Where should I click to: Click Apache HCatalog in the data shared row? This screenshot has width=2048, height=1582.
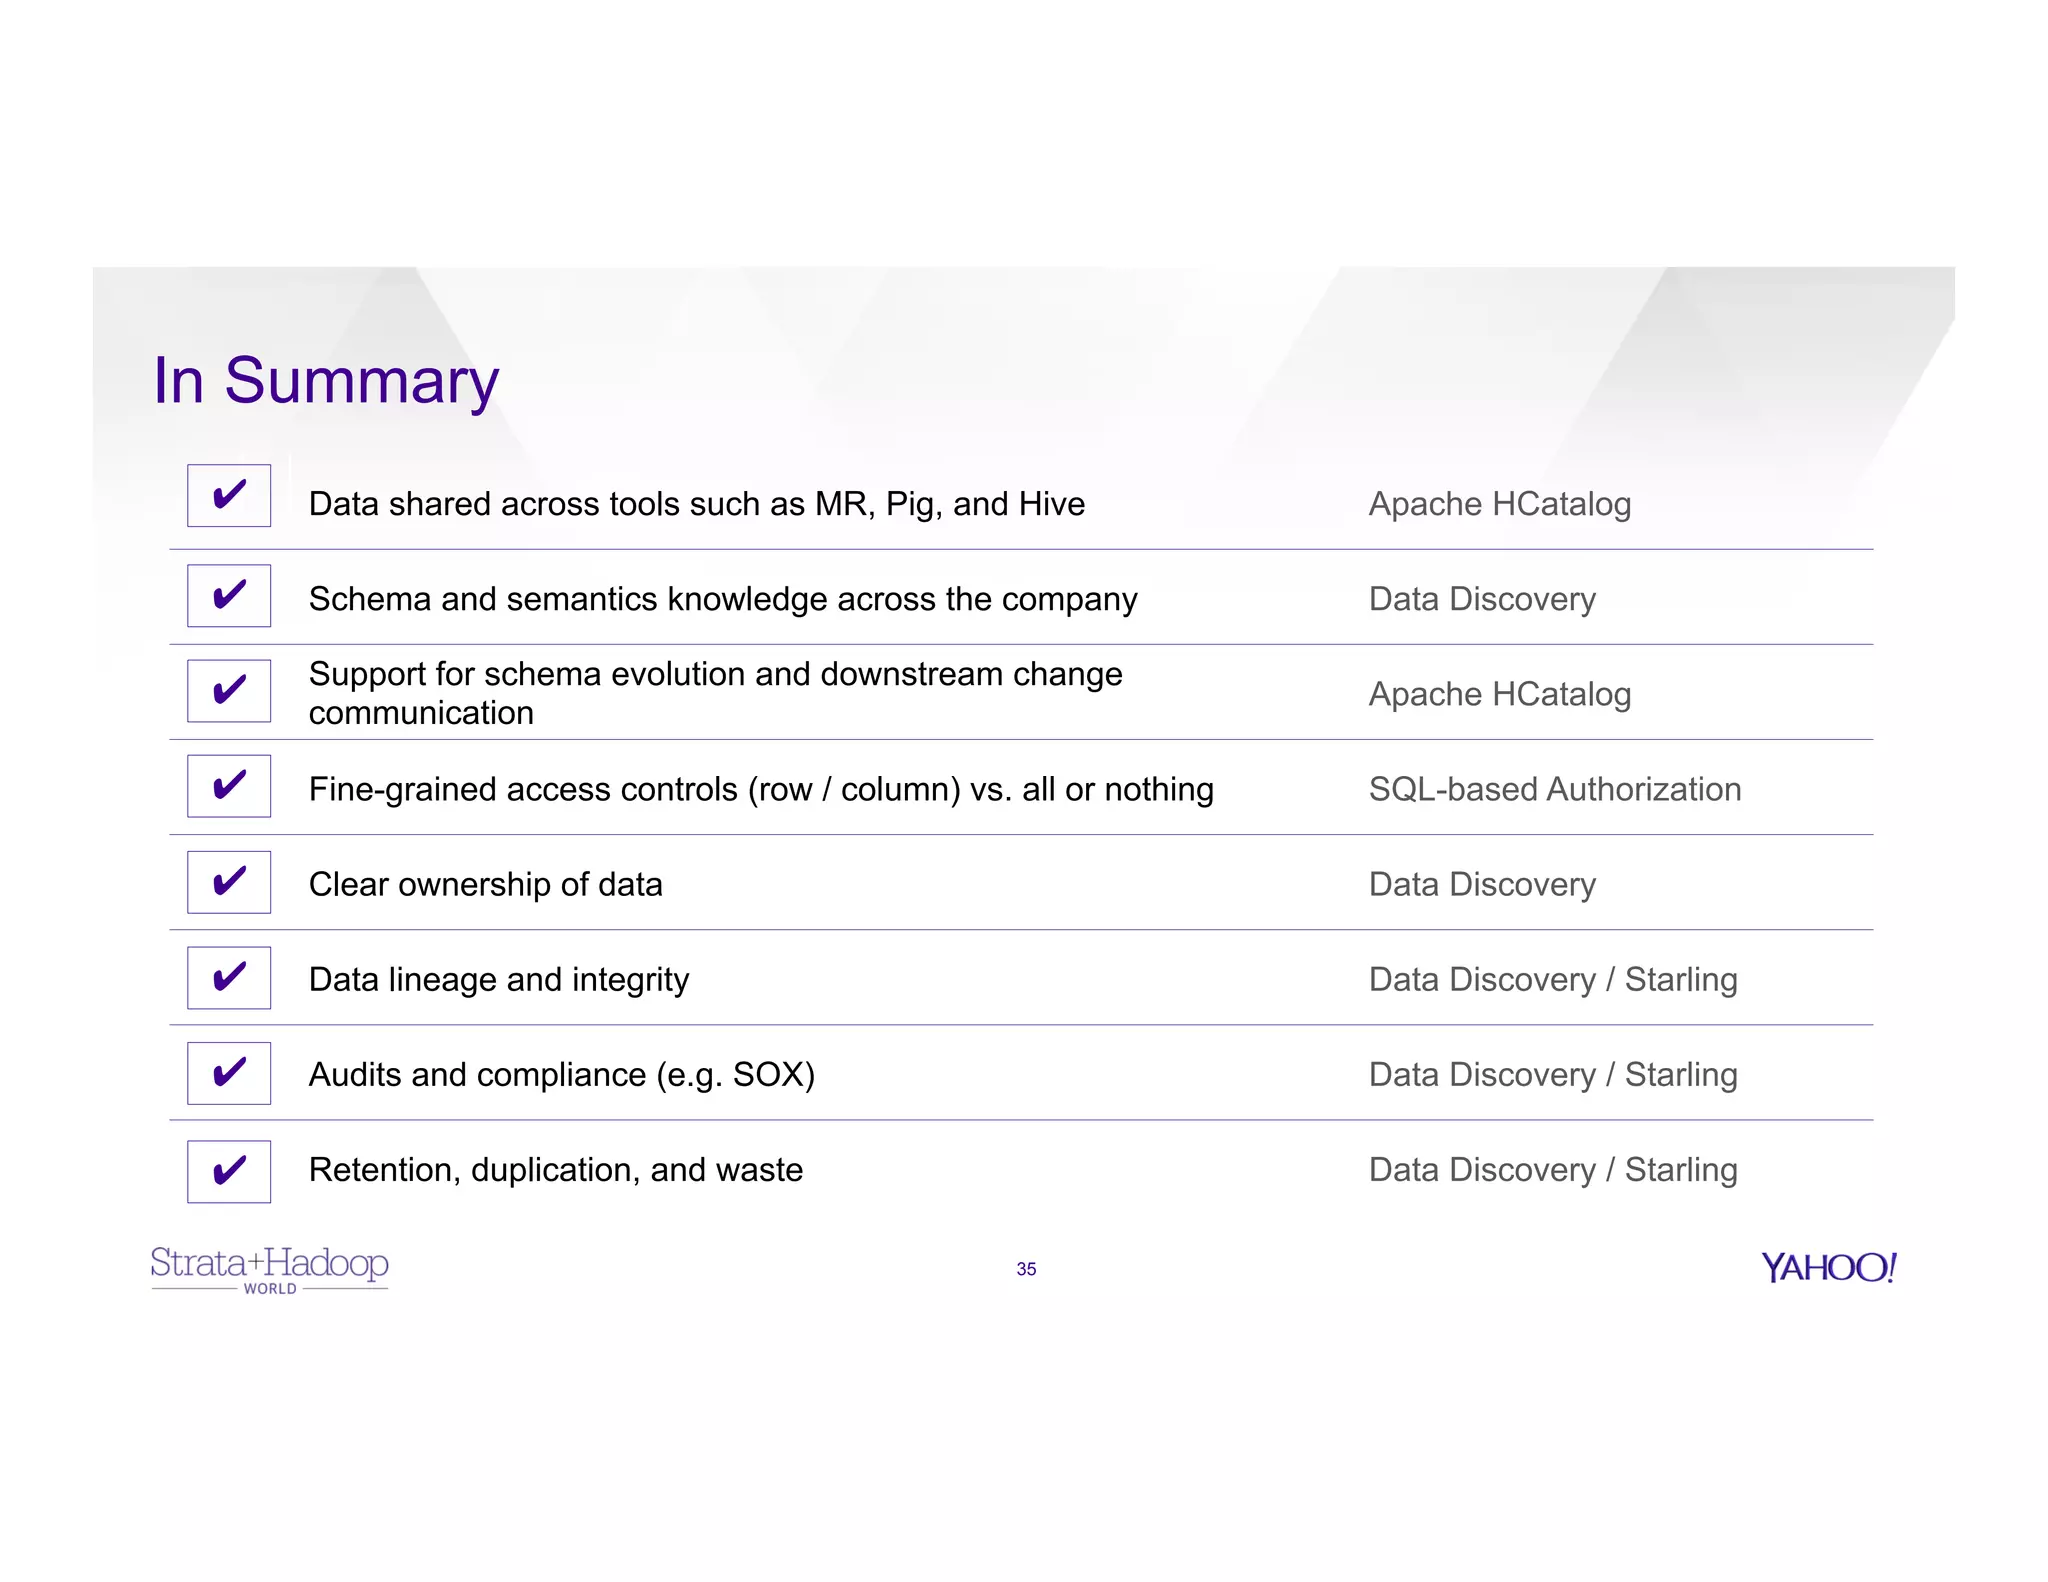[x=1500, y=504]
